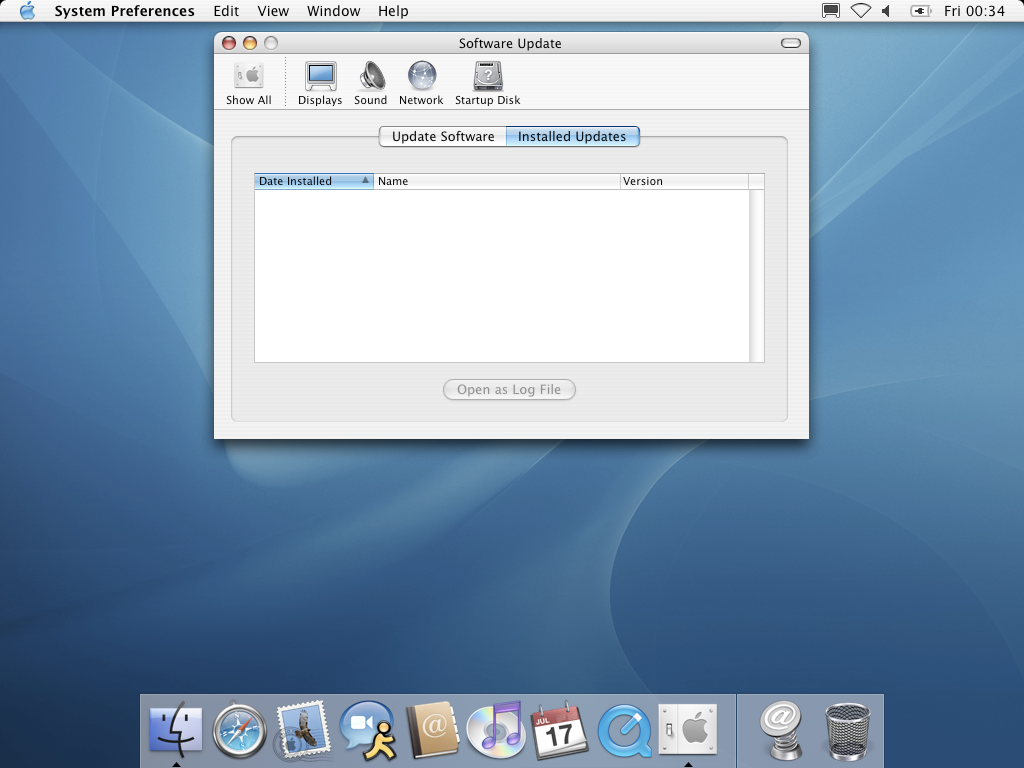The height and width of the screenshot is (768, 1024).
Task: Toggle toolbar with the pill button
Action: [x=791, y=43]
